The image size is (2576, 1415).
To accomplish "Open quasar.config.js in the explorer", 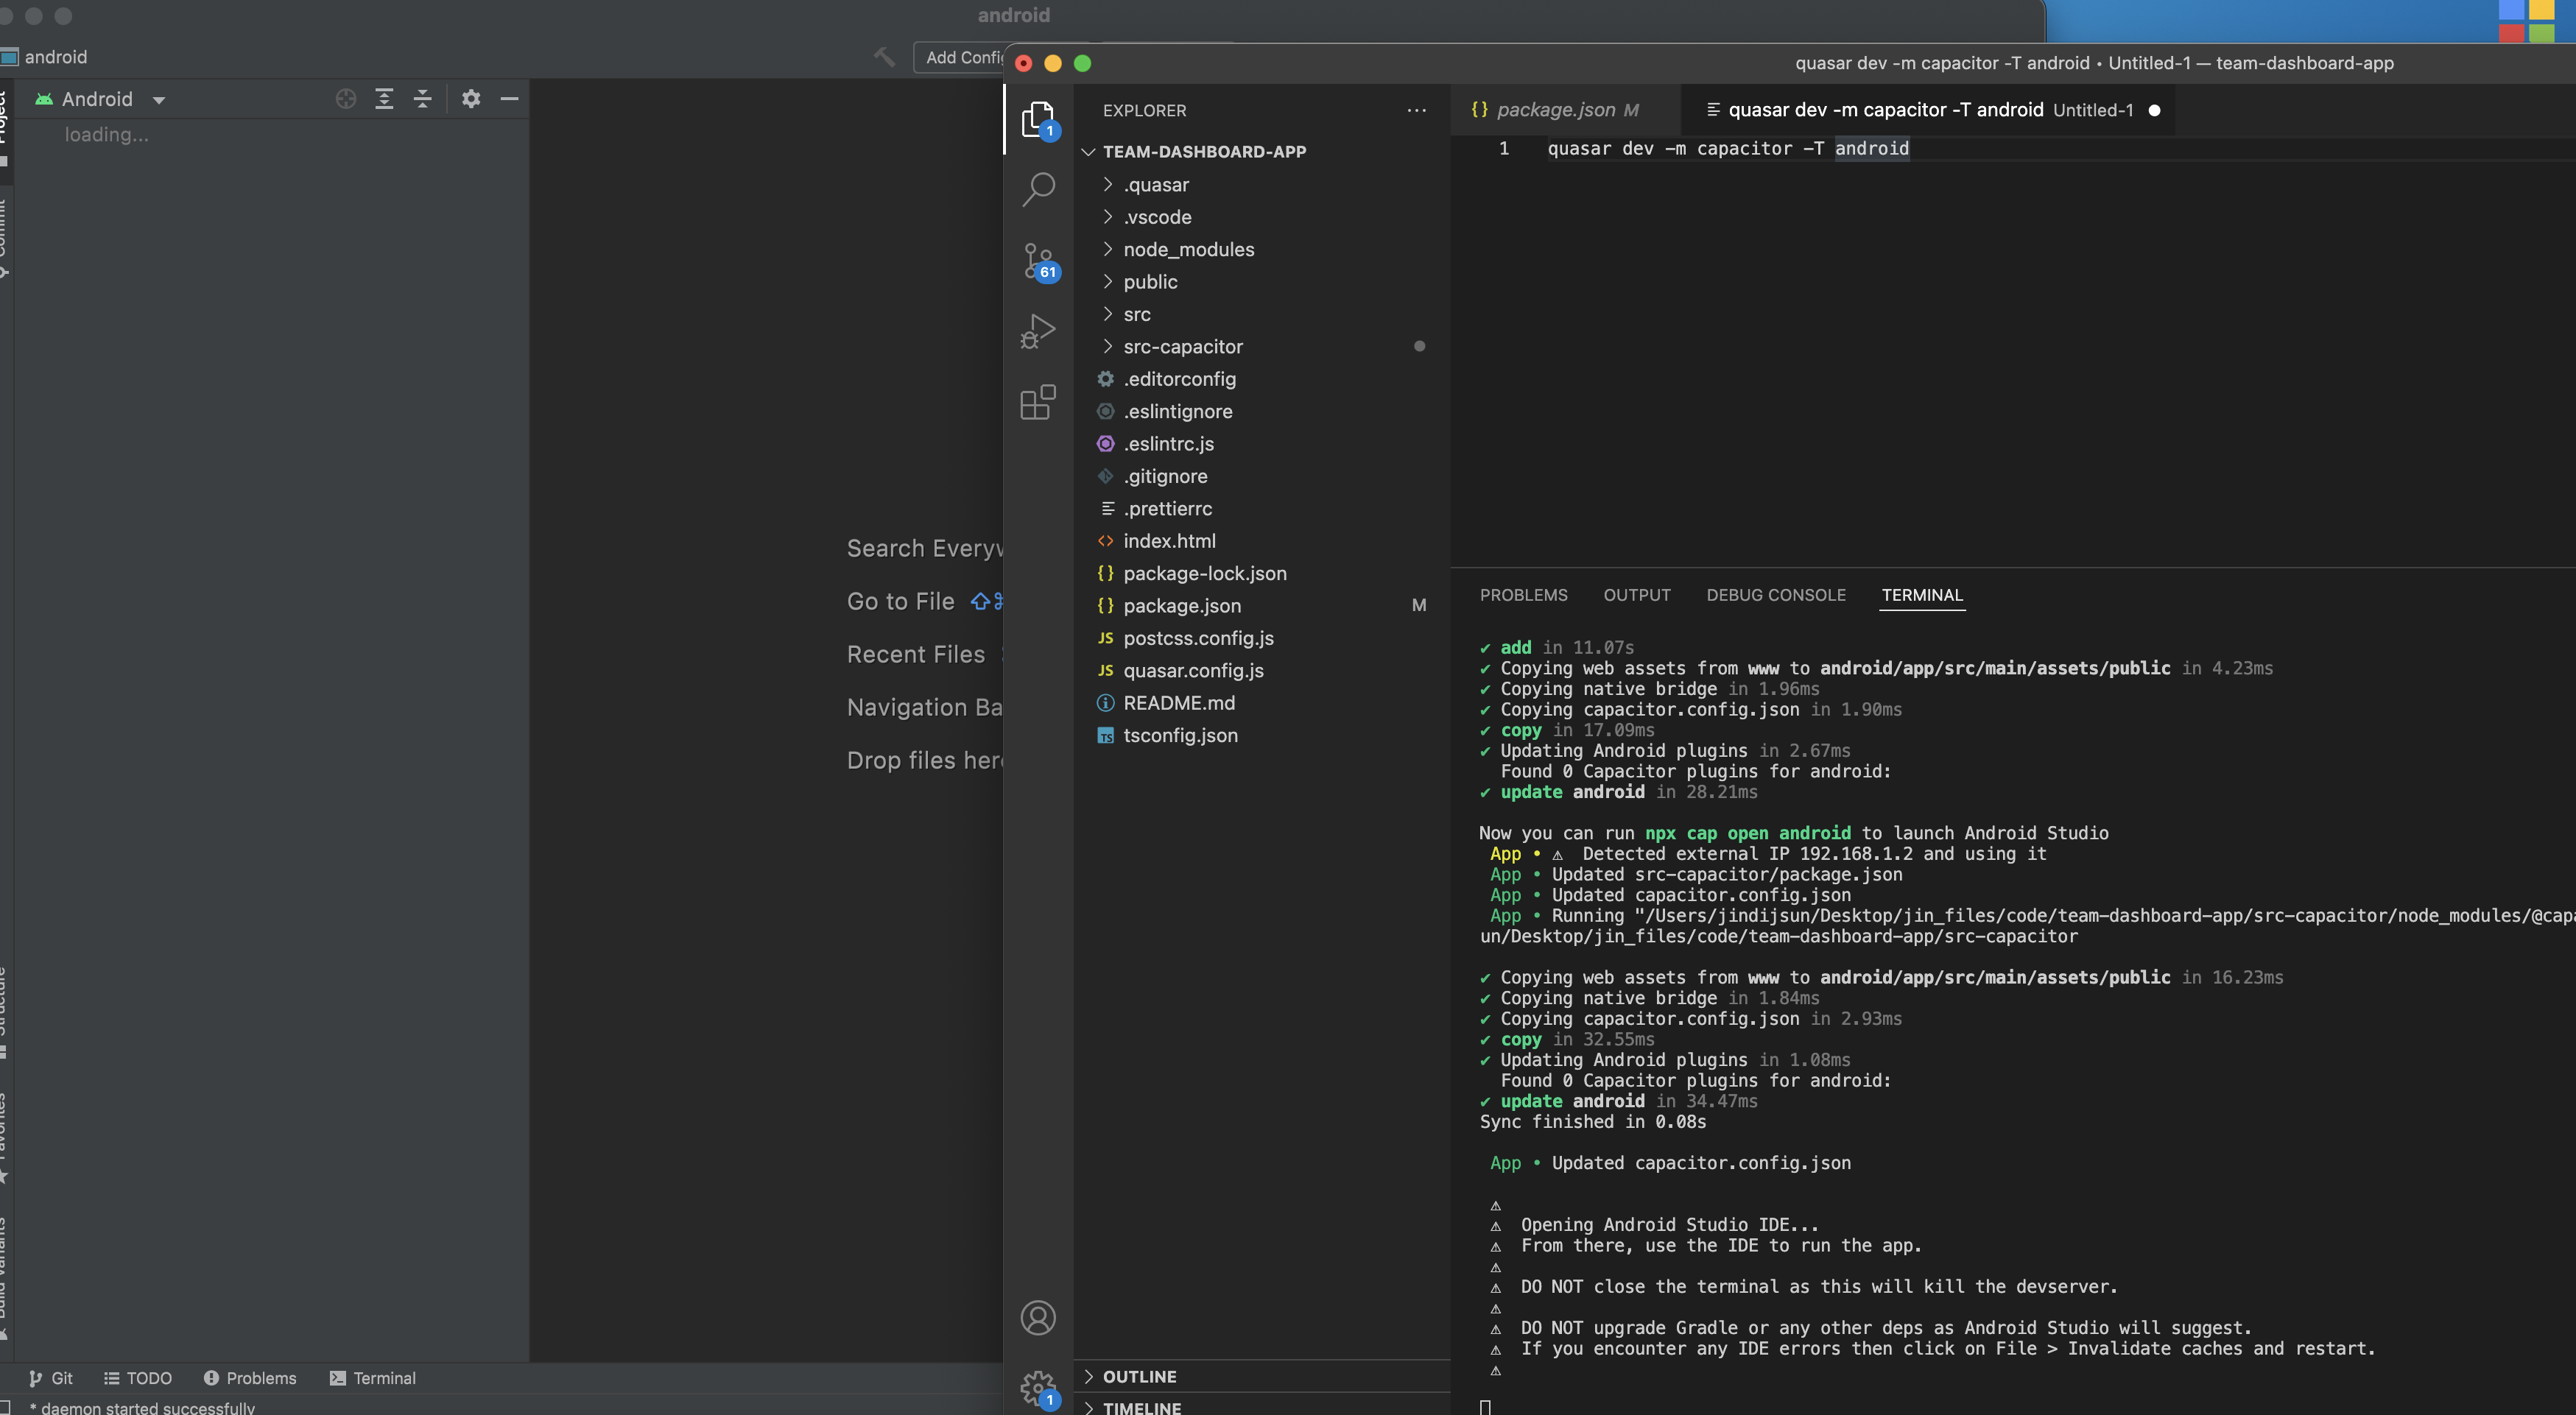I will (1193, 671).
